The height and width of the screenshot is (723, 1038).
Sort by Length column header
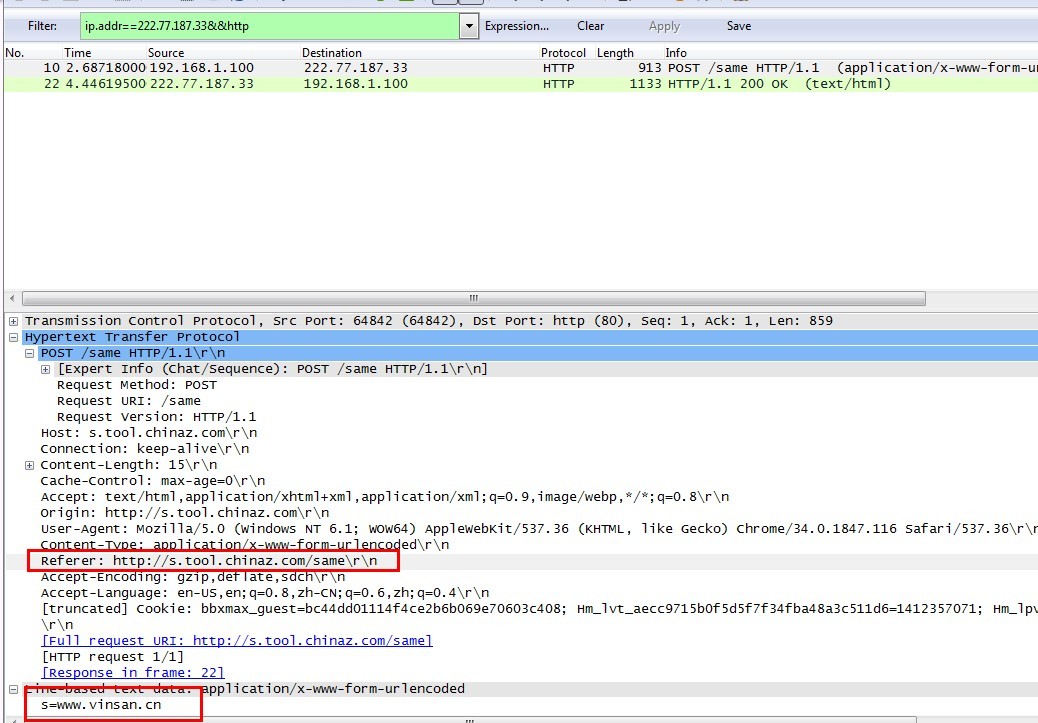(615, 53)
